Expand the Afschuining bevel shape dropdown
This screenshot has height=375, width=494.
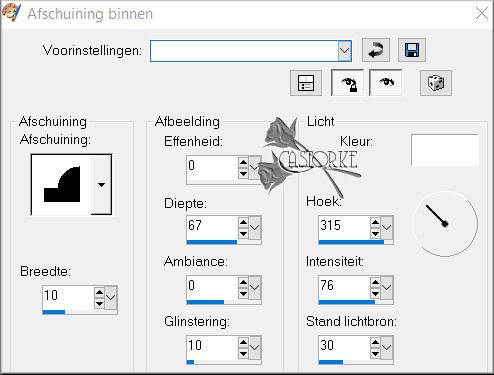[101, 184]
